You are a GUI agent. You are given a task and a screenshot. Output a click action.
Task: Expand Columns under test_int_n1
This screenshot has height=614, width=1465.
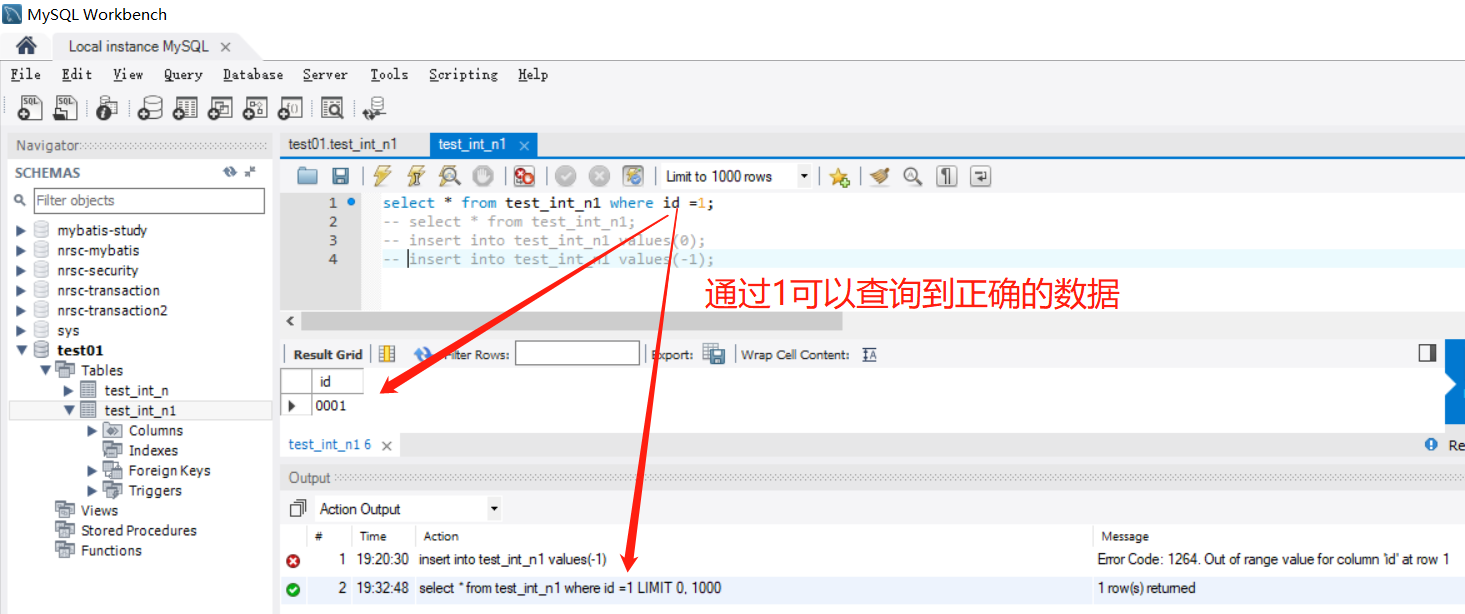[93, 431]
